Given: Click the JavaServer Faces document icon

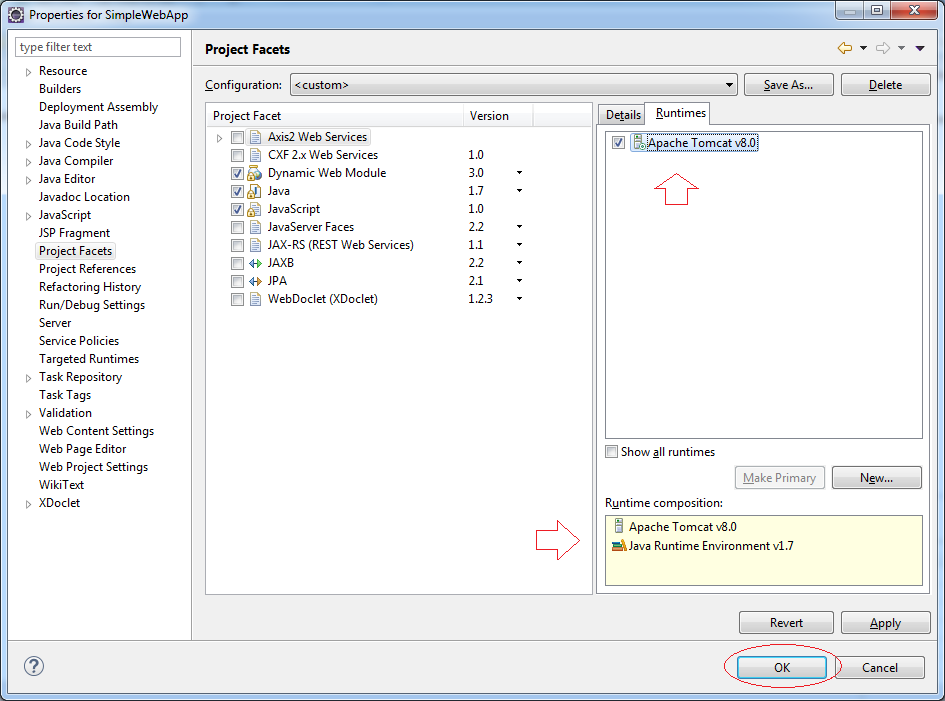Looking at the screenshot, I should coord(256,227).
